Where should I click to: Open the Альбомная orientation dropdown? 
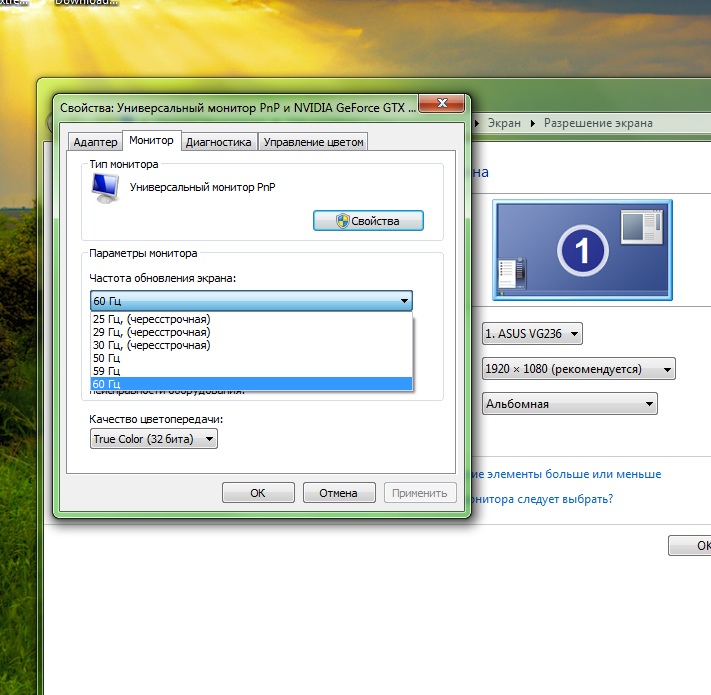pos(569,404)
